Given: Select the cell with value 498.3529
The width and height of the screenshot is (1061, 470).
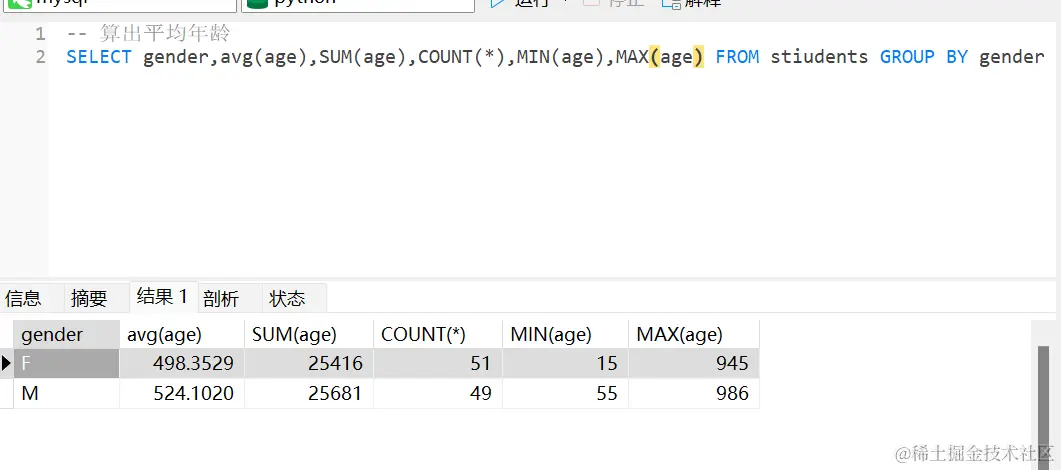Looking at the screenshot, I should (x=182, y=364).
